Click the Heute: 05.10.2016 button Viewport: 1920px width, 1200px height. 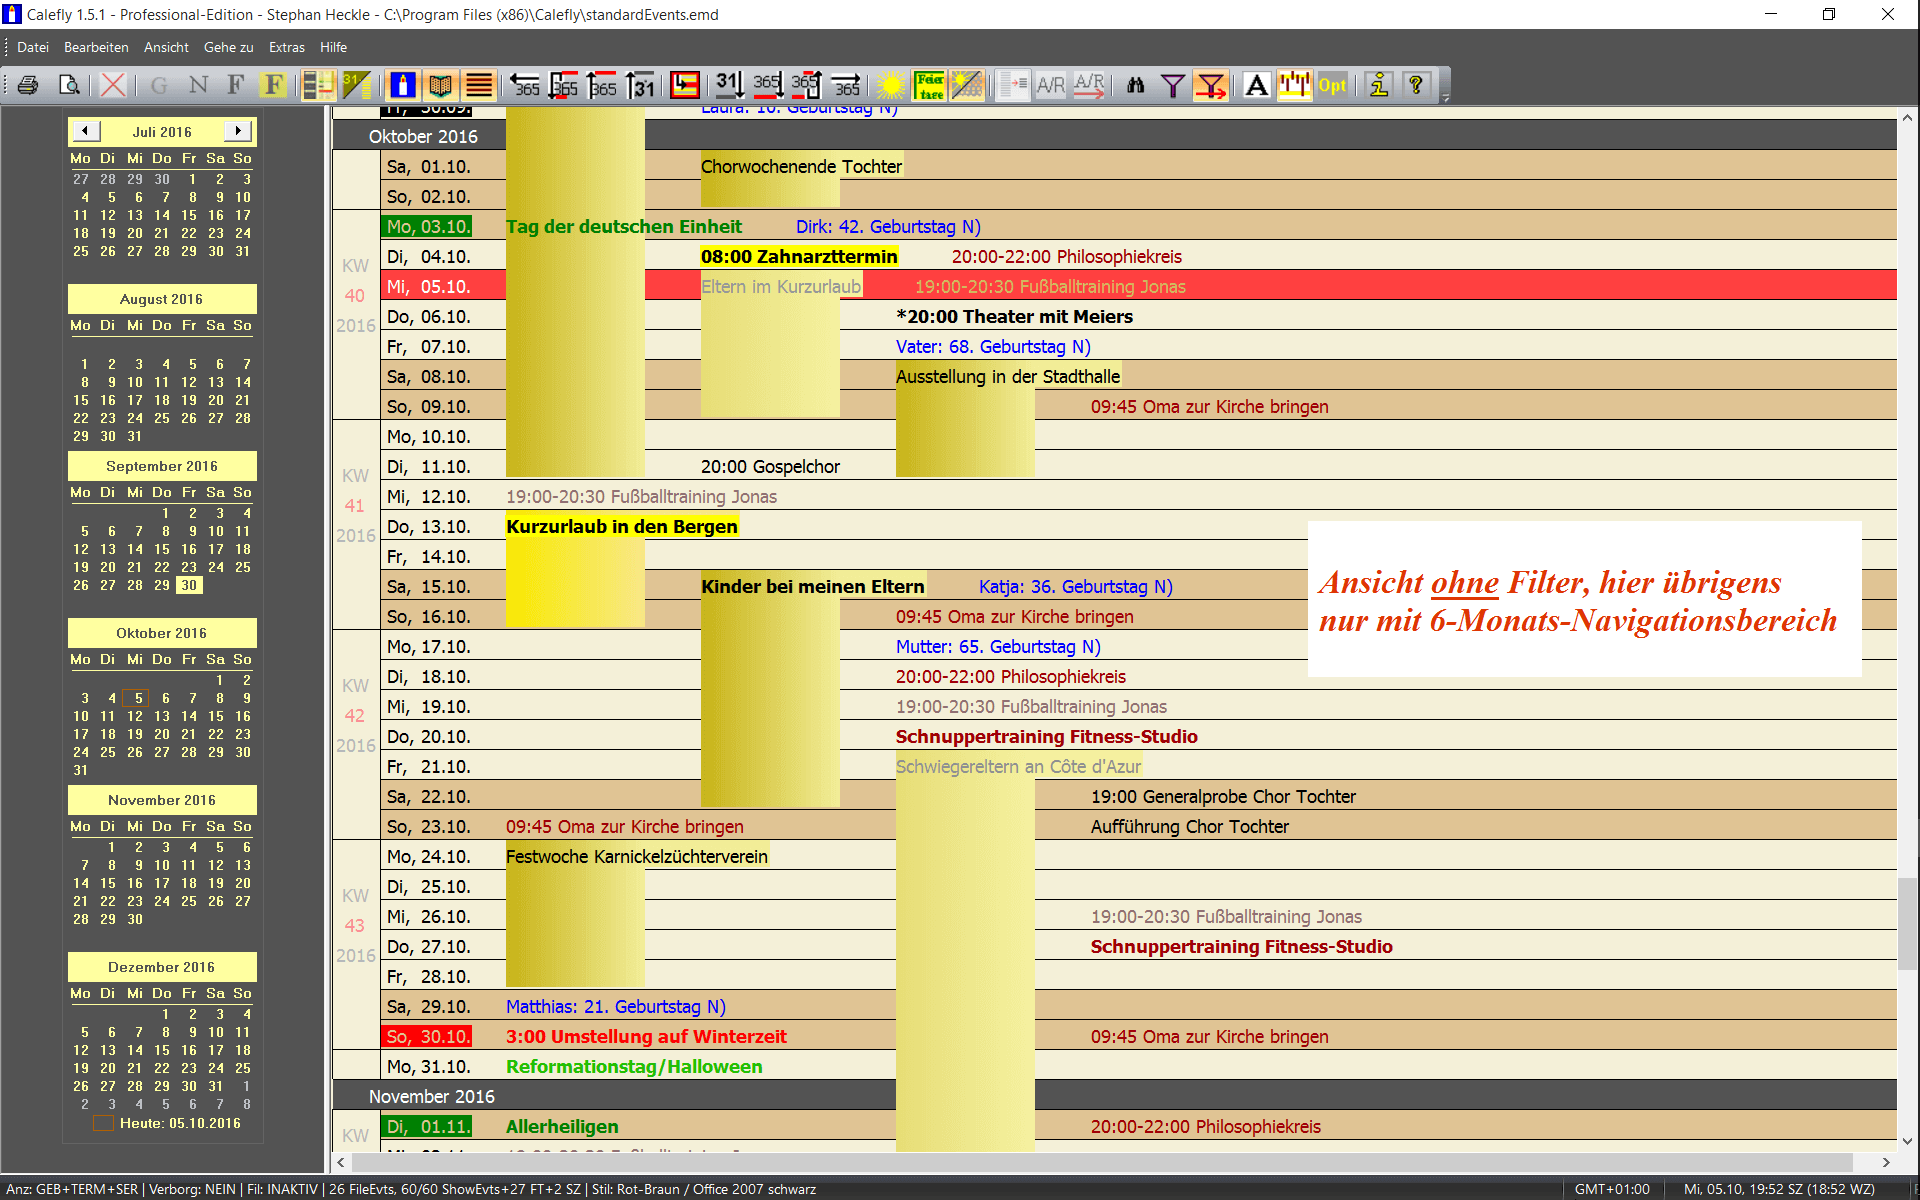point(168,1123)
